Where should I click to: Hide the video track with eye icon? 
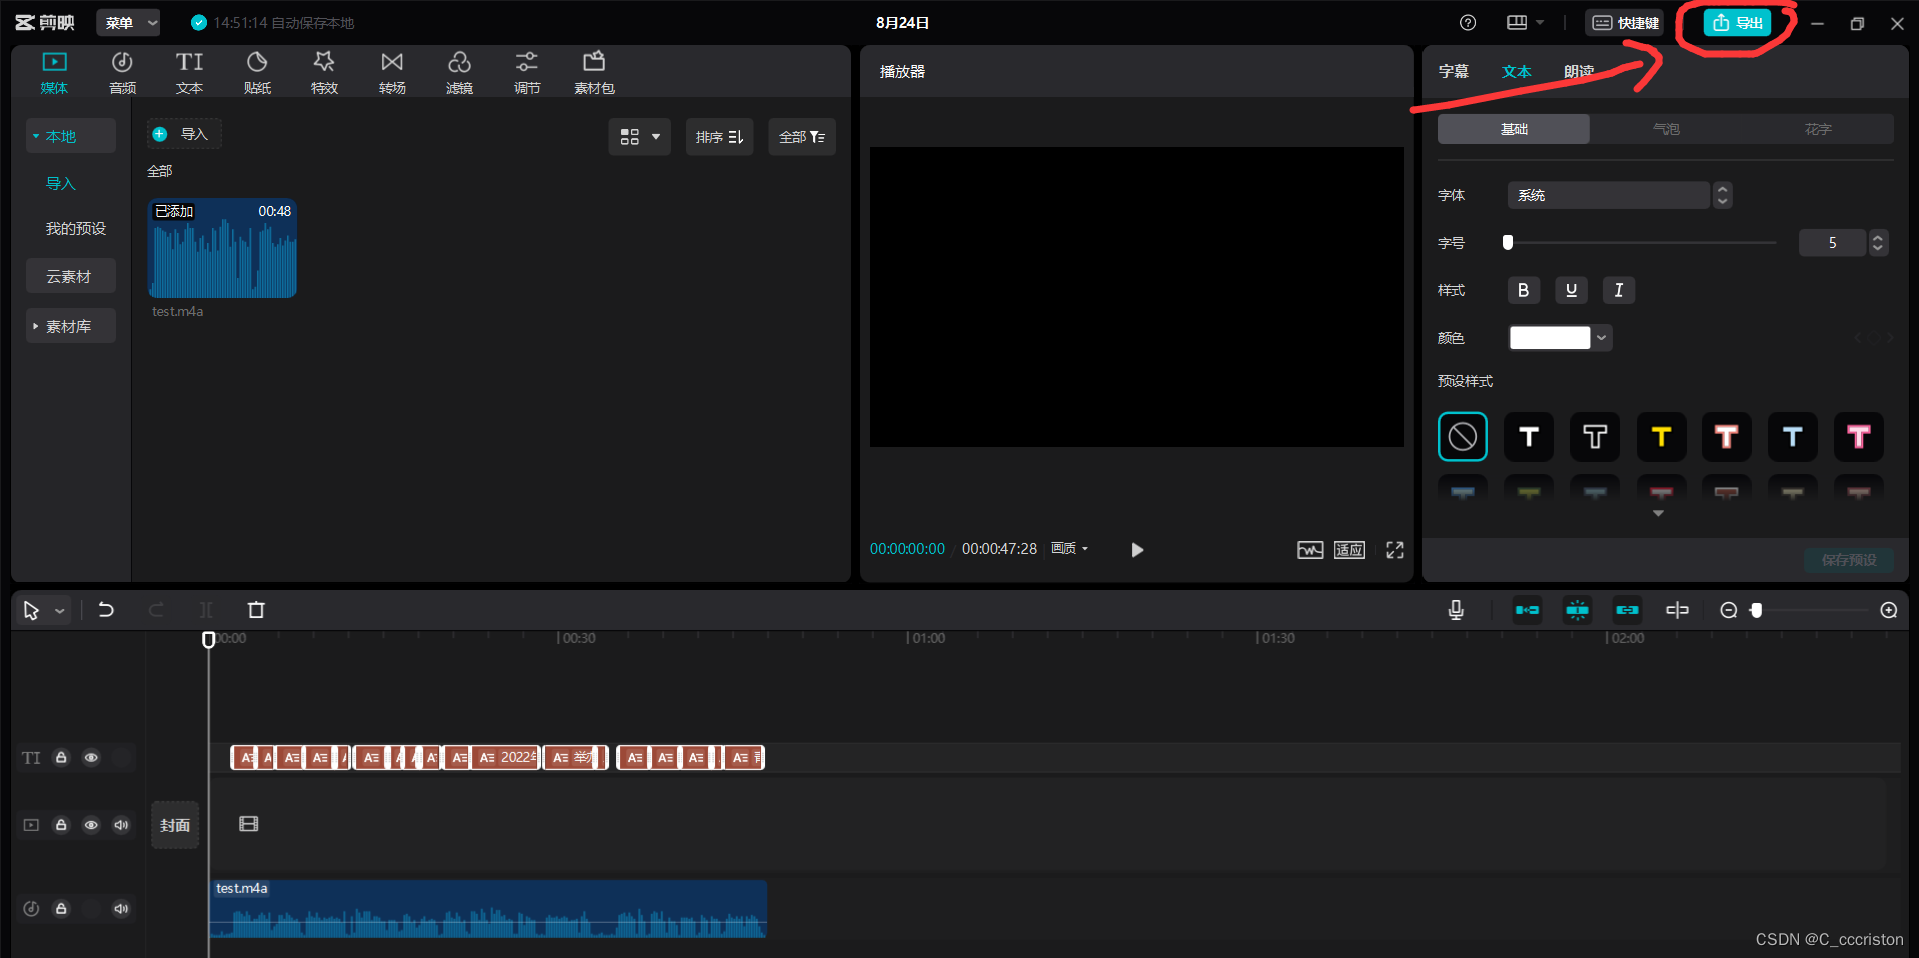click(91, 825)
